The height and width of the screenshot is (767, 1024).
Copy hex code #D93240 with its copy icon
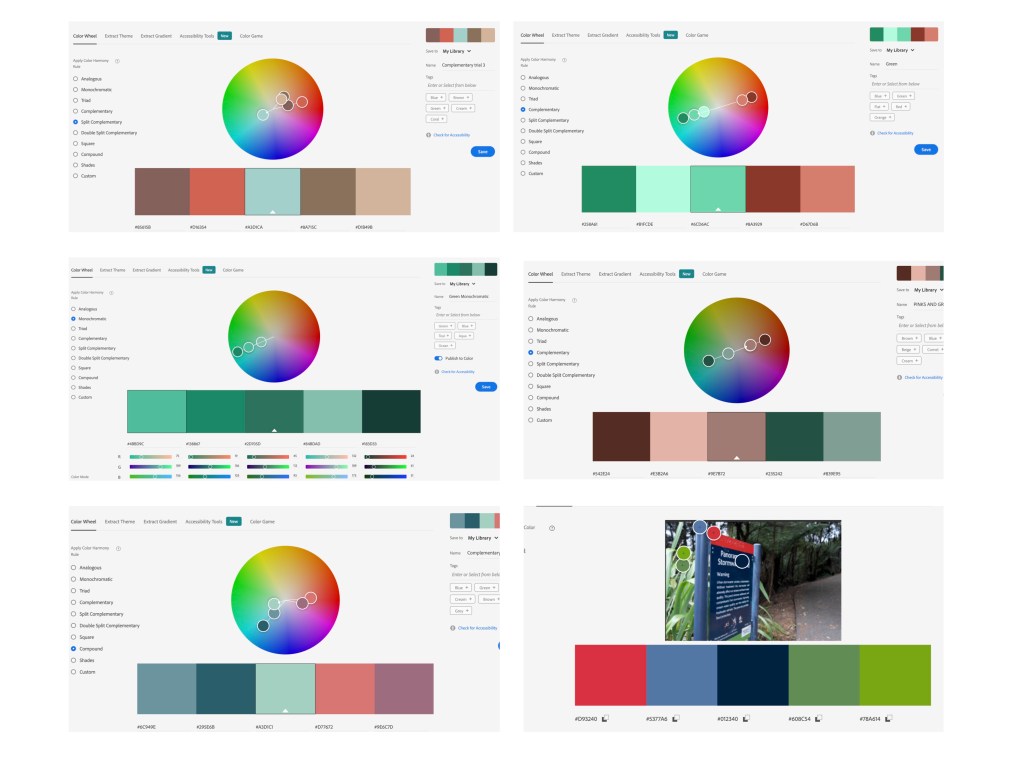pyautogui.click(x=606, y=719)
